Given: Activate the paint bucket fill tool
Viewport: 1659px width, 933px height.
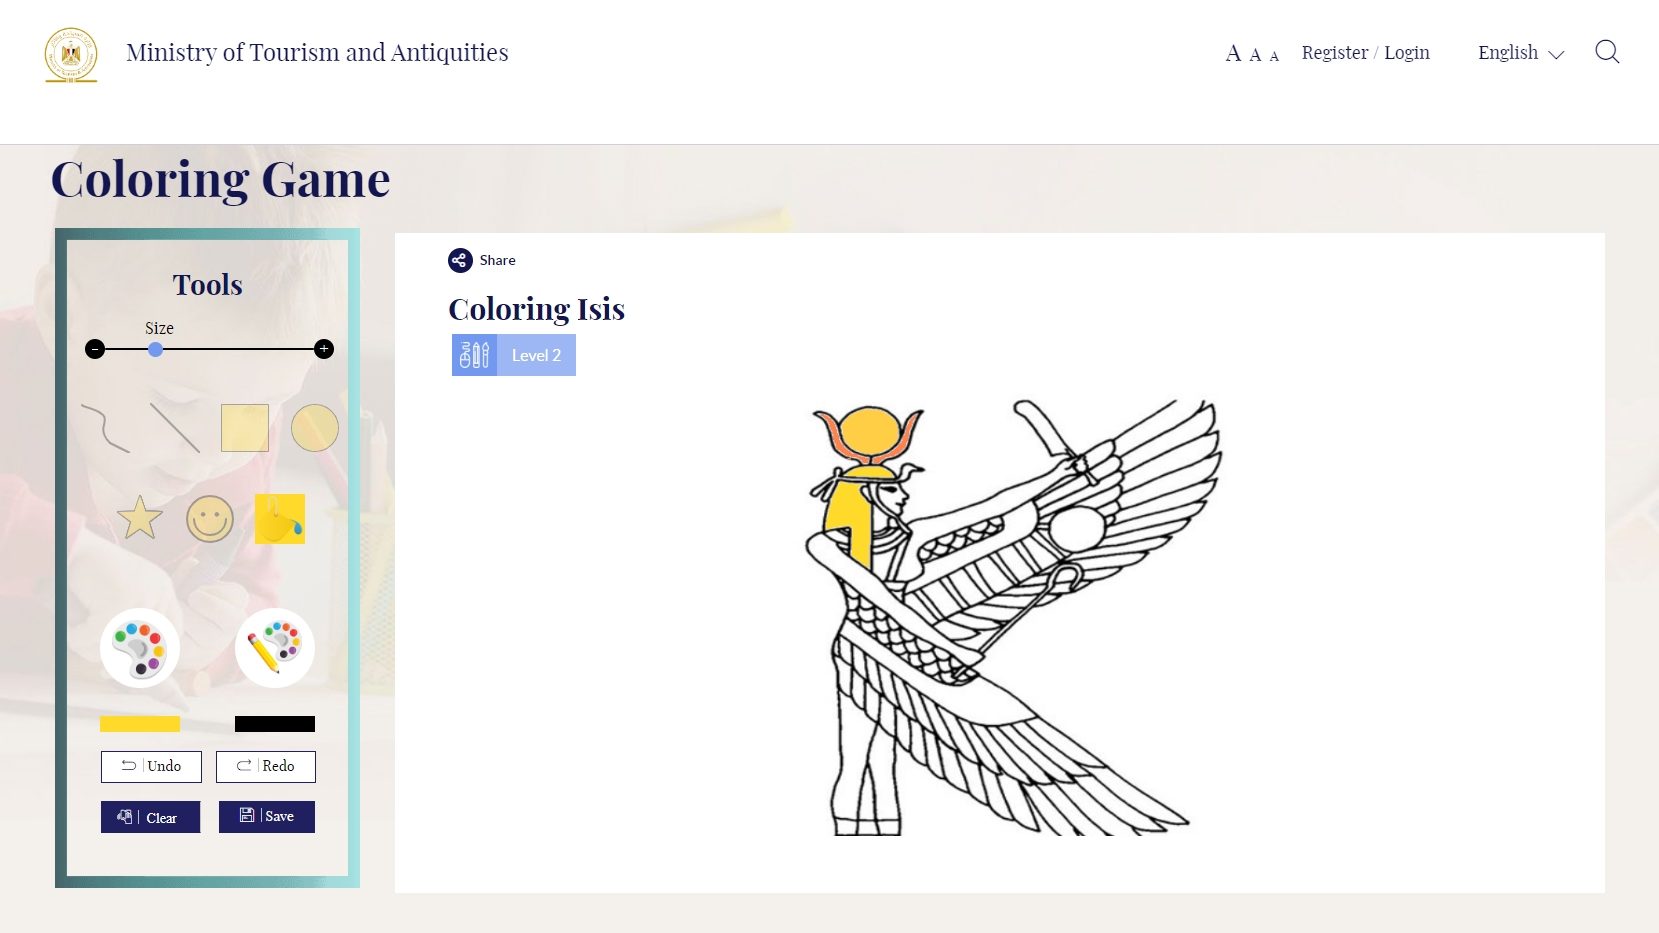Looking at the screenshot, I should (280, 519).
